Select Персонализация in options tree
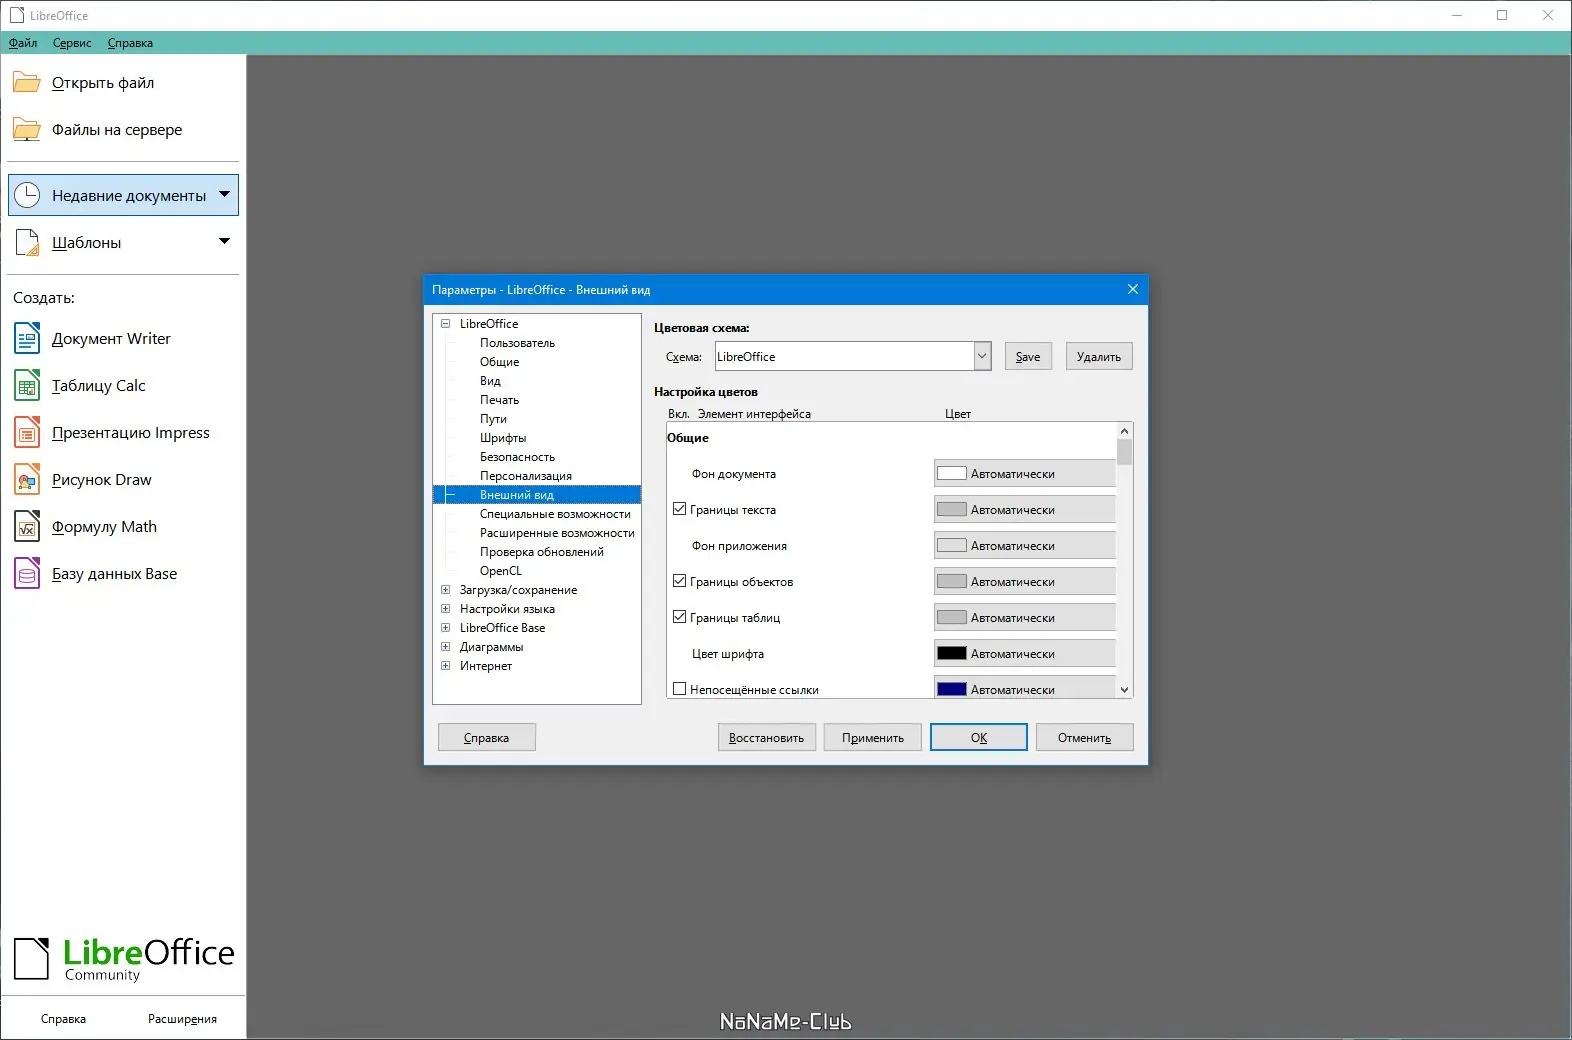Image resolution: width=1572 pixels, height=1040 pixels. pyautogui.click(x=526, y=475)
